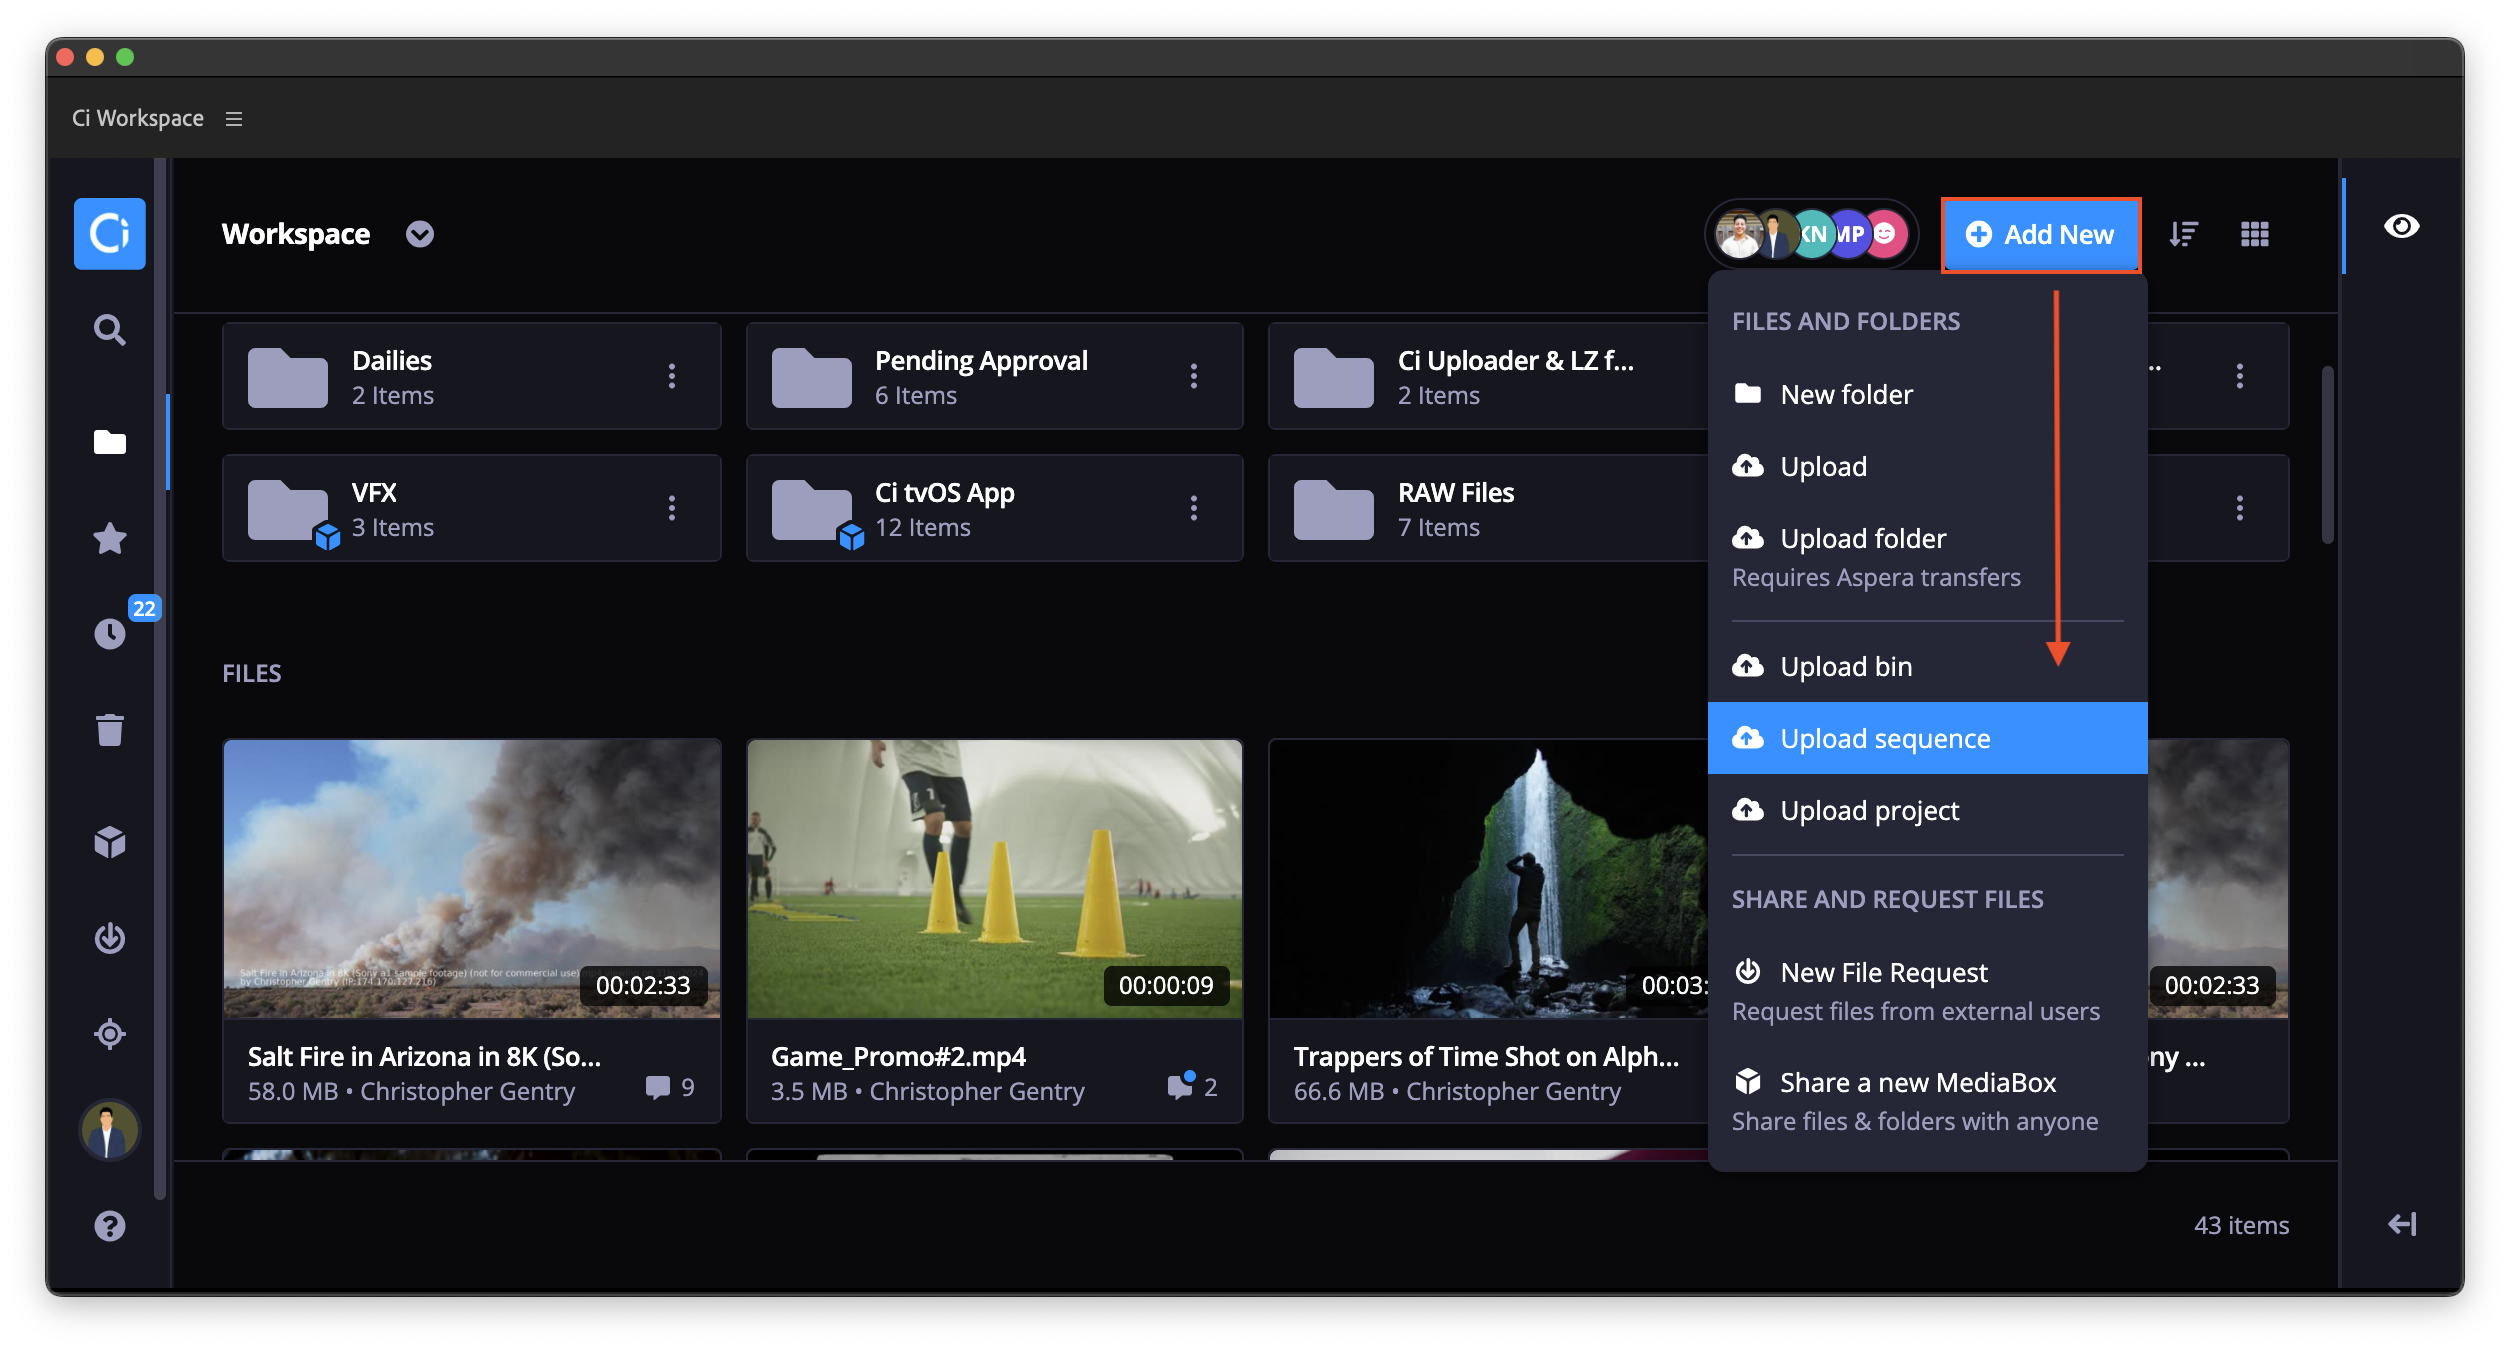Toggle the files folder view in sidebar
The height and width of the screenshot is (1350, 2510).
pyautogui.click(x=109, y=442)
